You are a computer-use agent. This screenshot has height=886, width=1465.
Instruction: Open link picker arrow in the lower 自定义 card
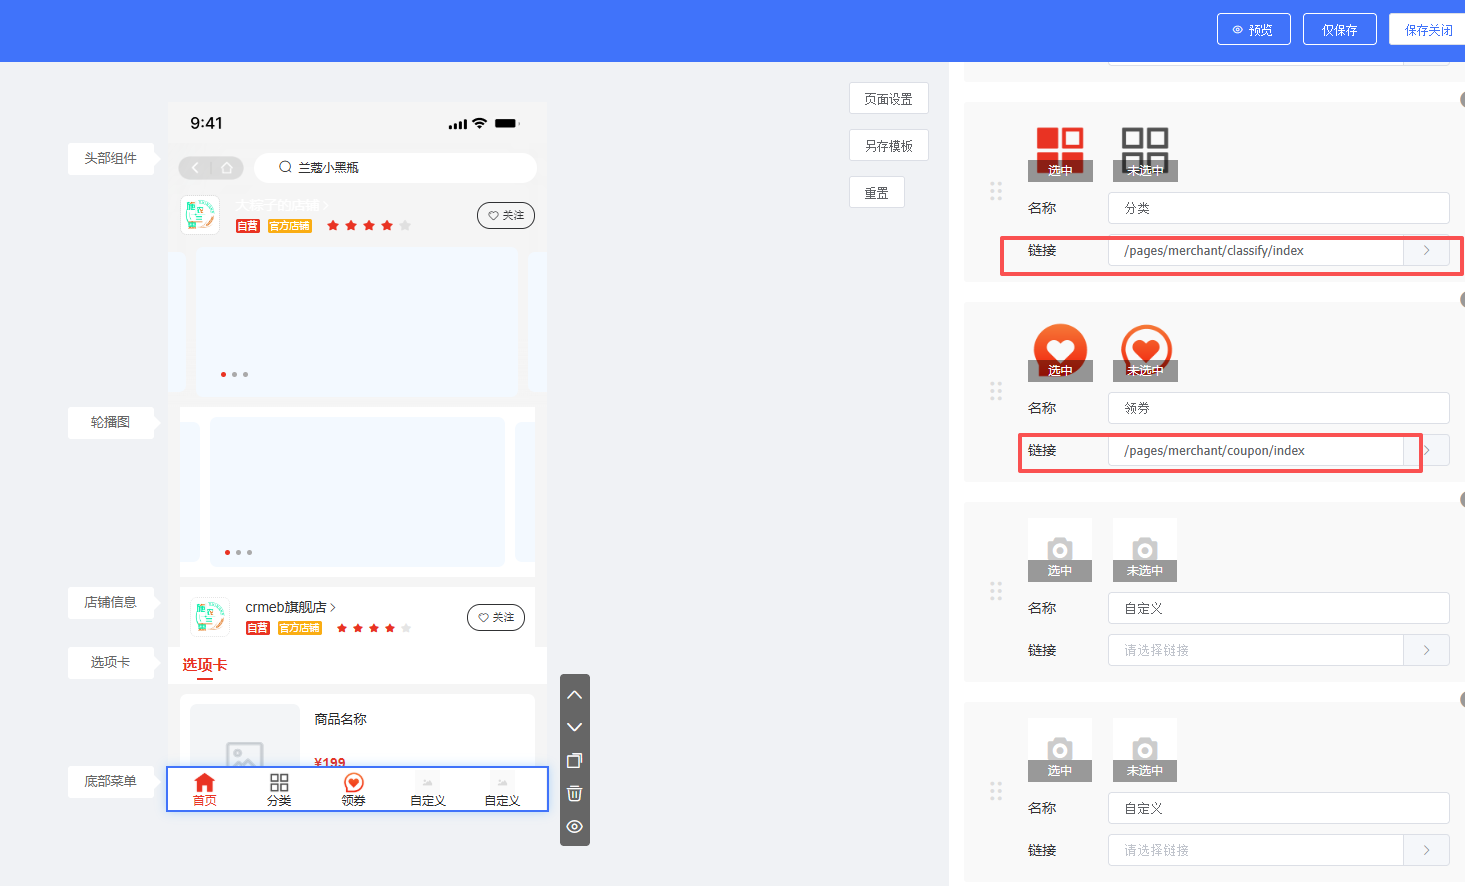click(x=1427, y=850)
